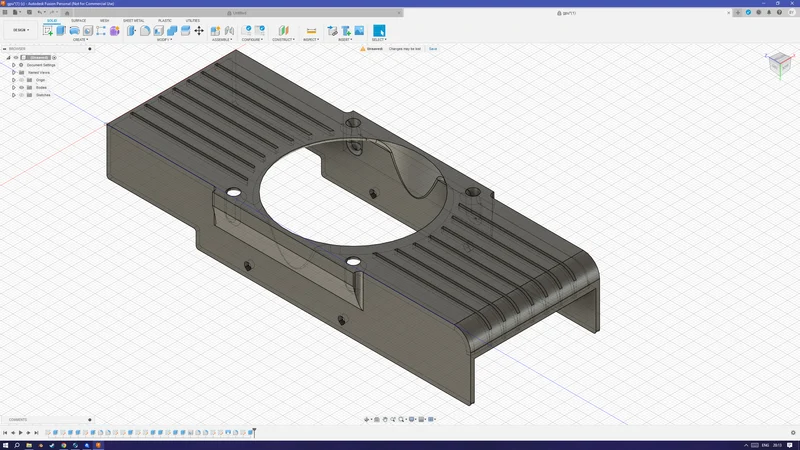Open the Inspect dropdown menu

311,40
